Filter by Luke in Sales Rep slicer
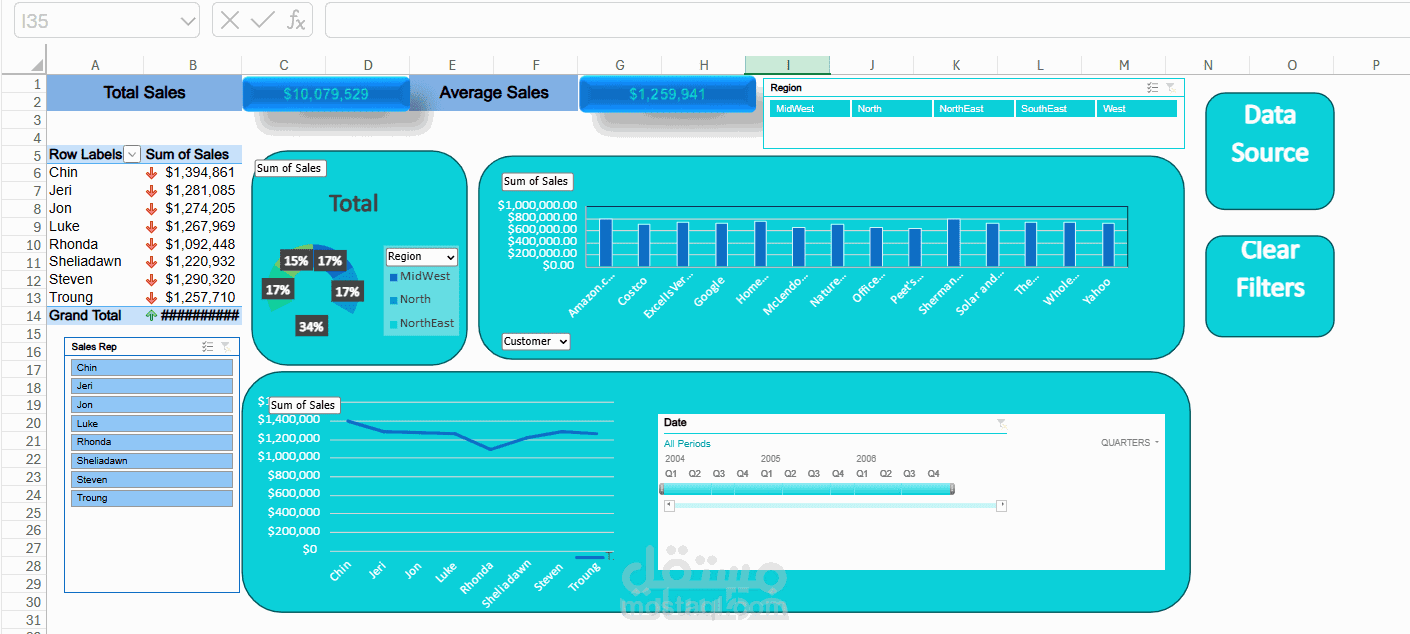Image resolution: width=1410 pixels, height=634 pixels. (152, 424)
